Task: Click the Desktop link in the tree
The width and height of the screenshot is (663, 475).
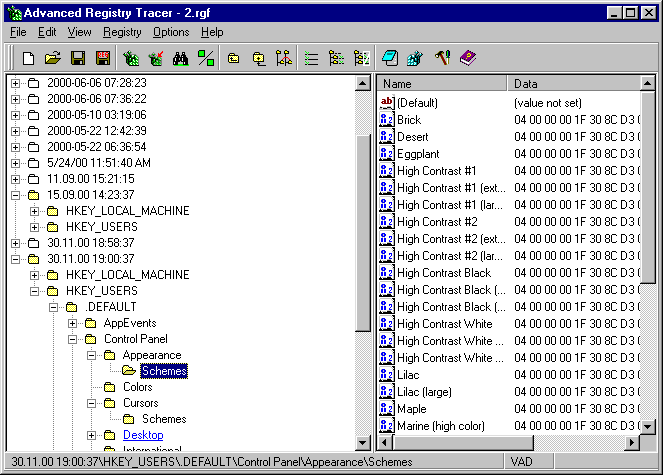Action: (x=141, y=435)
